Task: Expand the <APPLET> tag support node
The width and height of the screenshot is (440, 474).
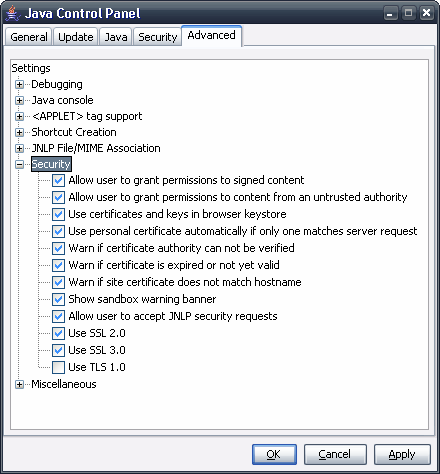Action: point(19,116)
